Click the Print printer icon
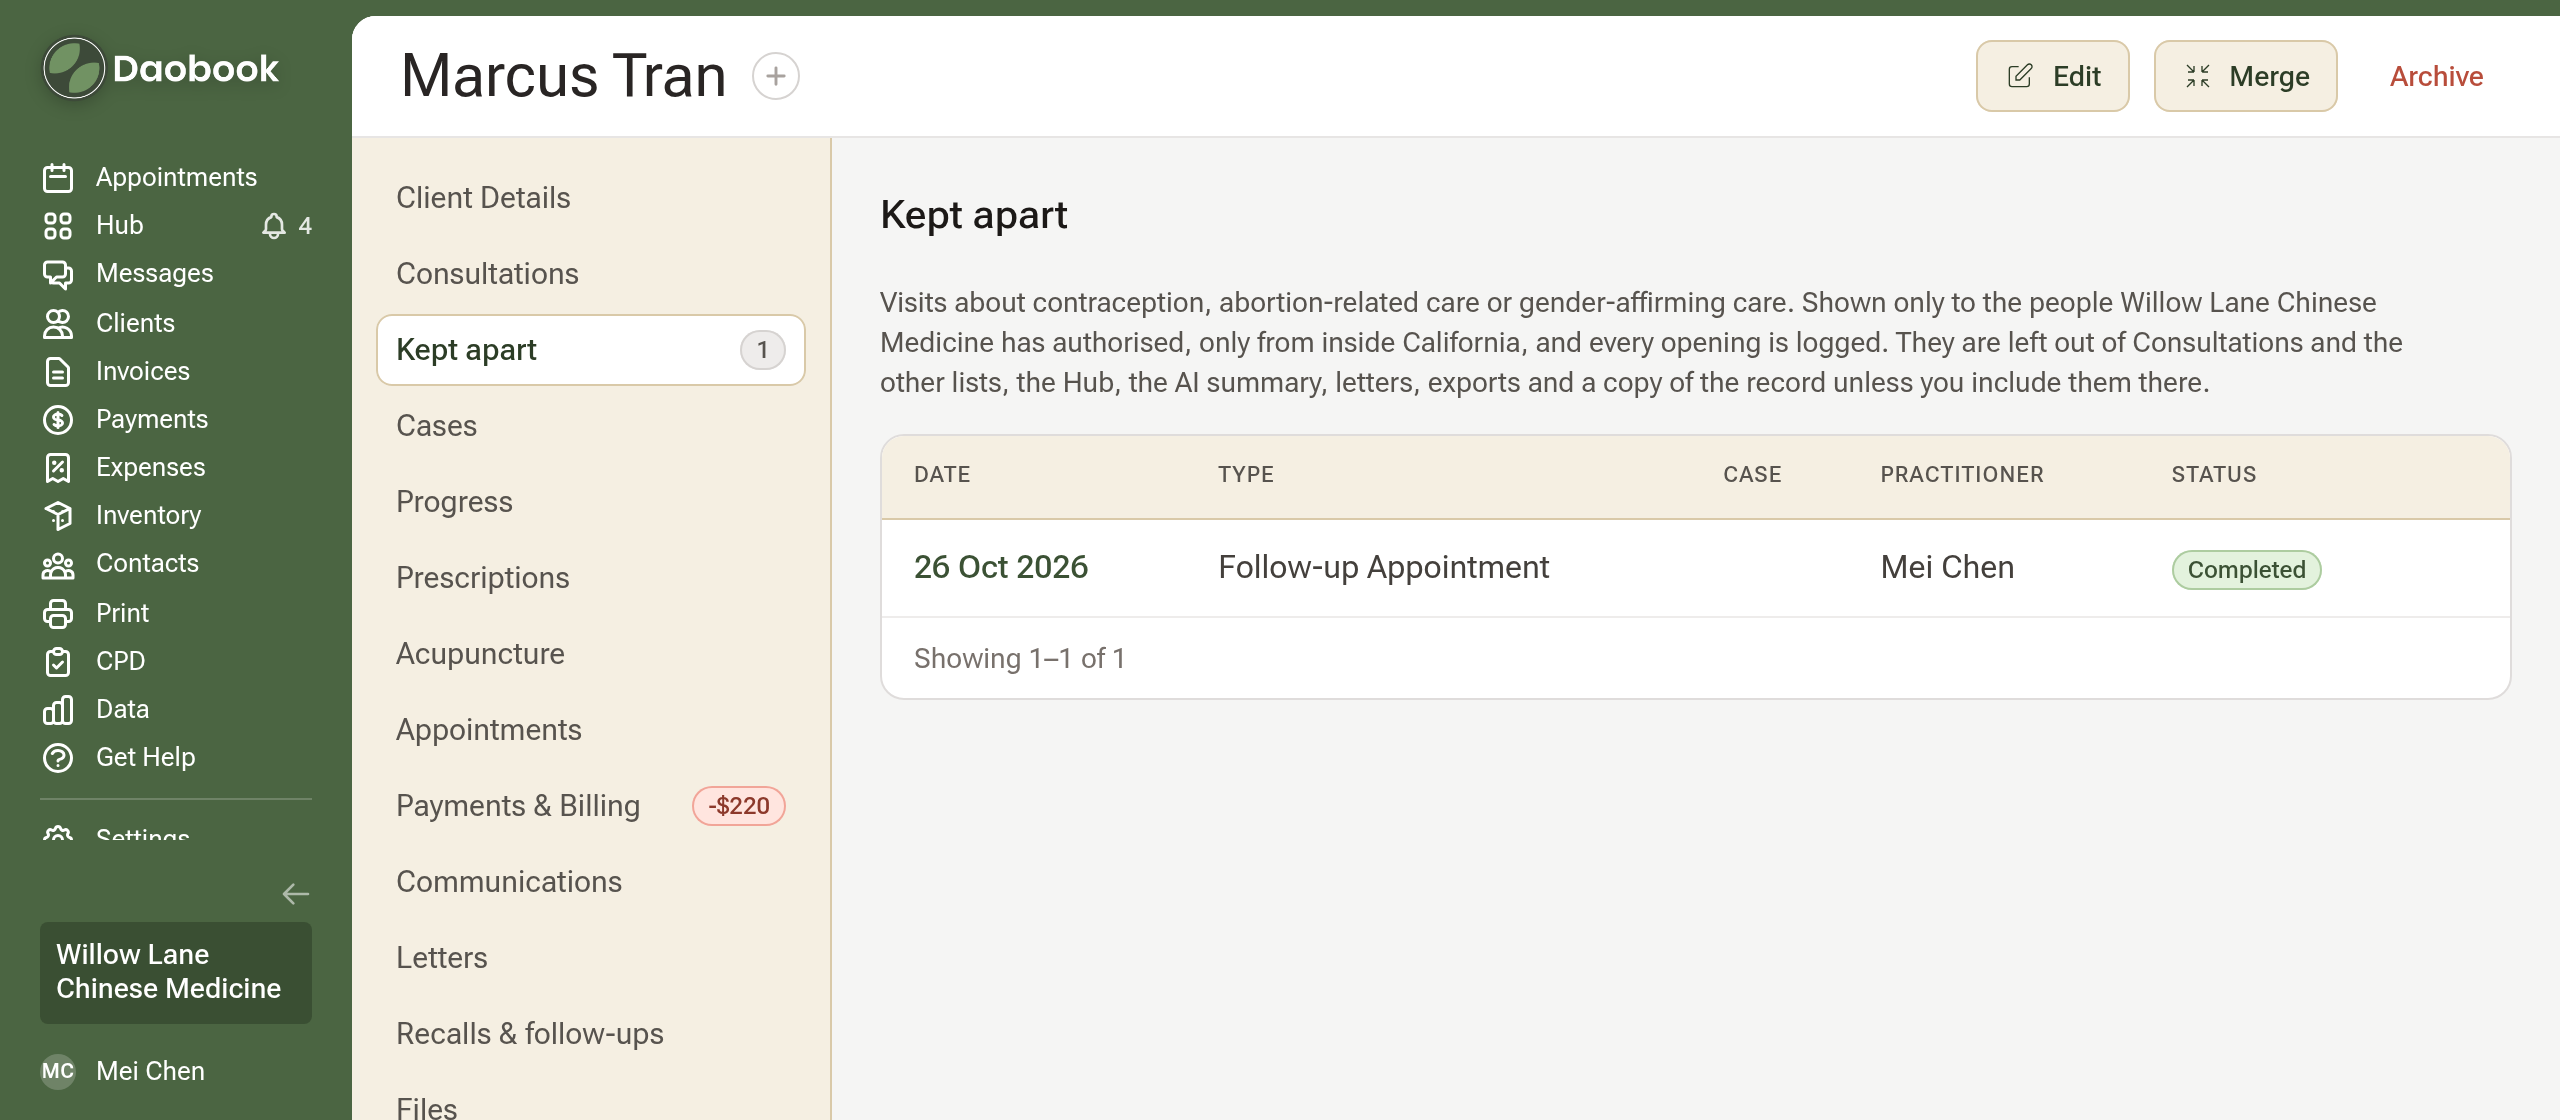2560x1120 pixels. pos(58,614)
